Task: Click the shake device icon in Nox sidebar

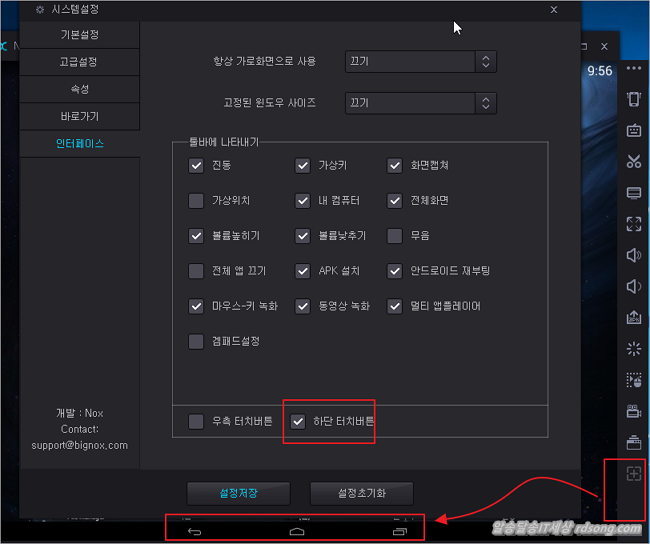Action: pyautogui.click(x=633, y=99)
